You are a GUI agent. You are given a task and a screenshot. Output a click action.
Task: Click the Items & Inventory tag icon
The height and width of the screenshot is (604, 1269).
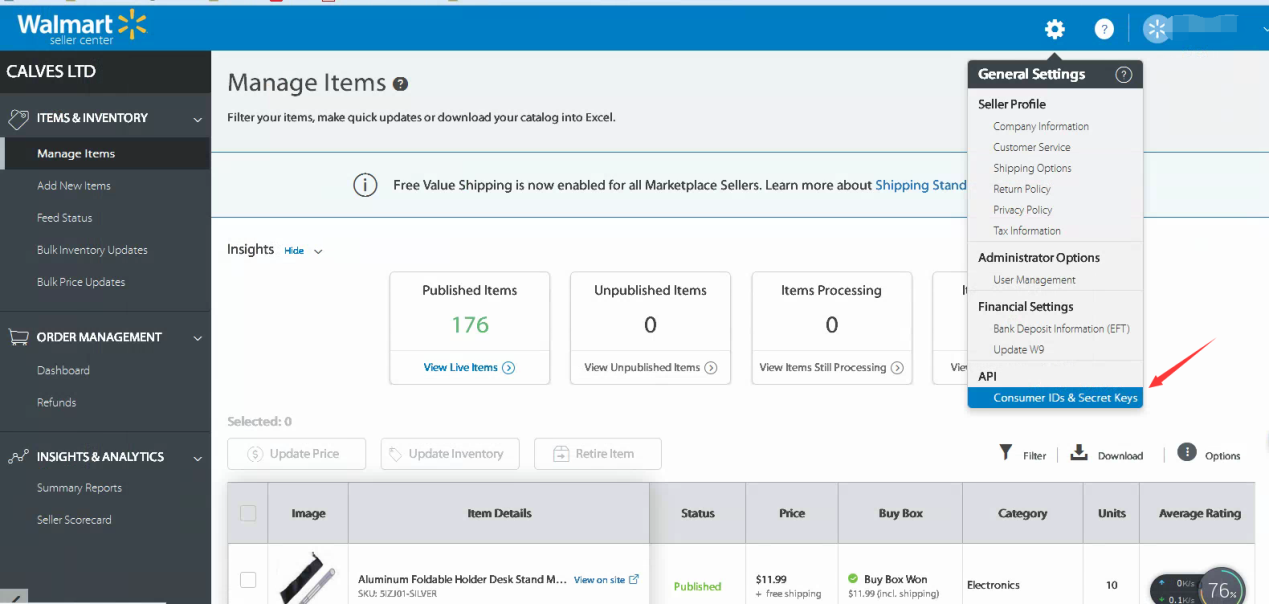[18, 117]
